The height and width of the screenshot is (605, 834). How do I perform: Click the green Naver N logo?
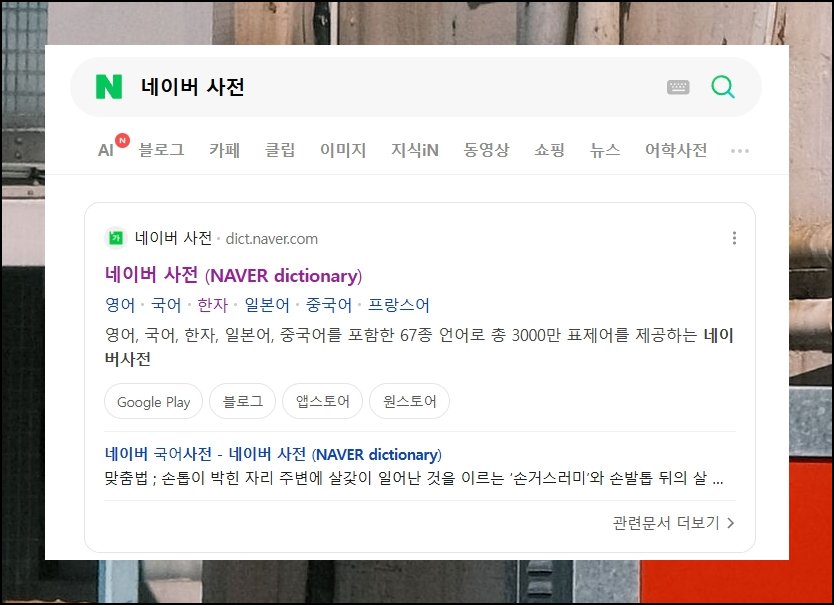pyautogui.click(x=109, y=87)
